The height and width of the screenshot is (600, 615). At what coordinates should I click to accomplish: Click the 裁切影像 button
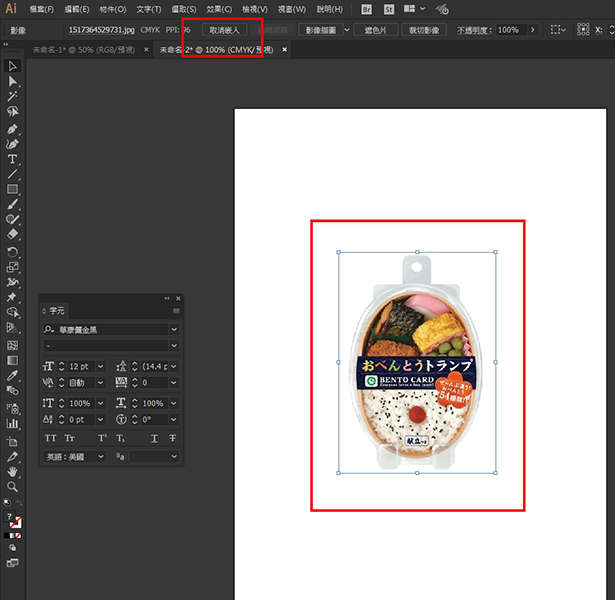point(424,30)
